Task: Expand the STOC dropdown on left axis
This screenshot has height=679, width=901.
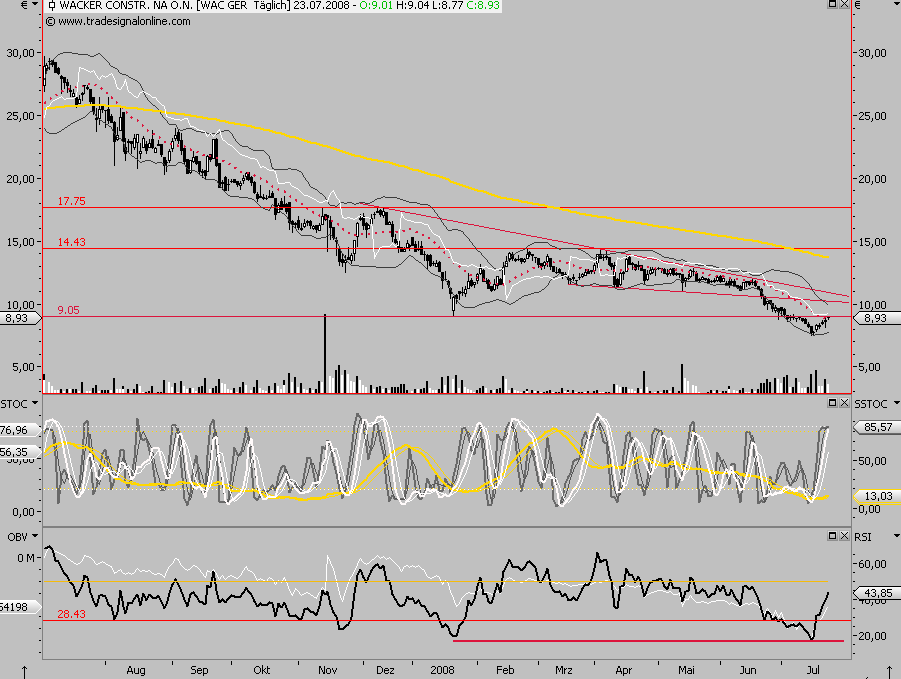Action: click(37, 402)
